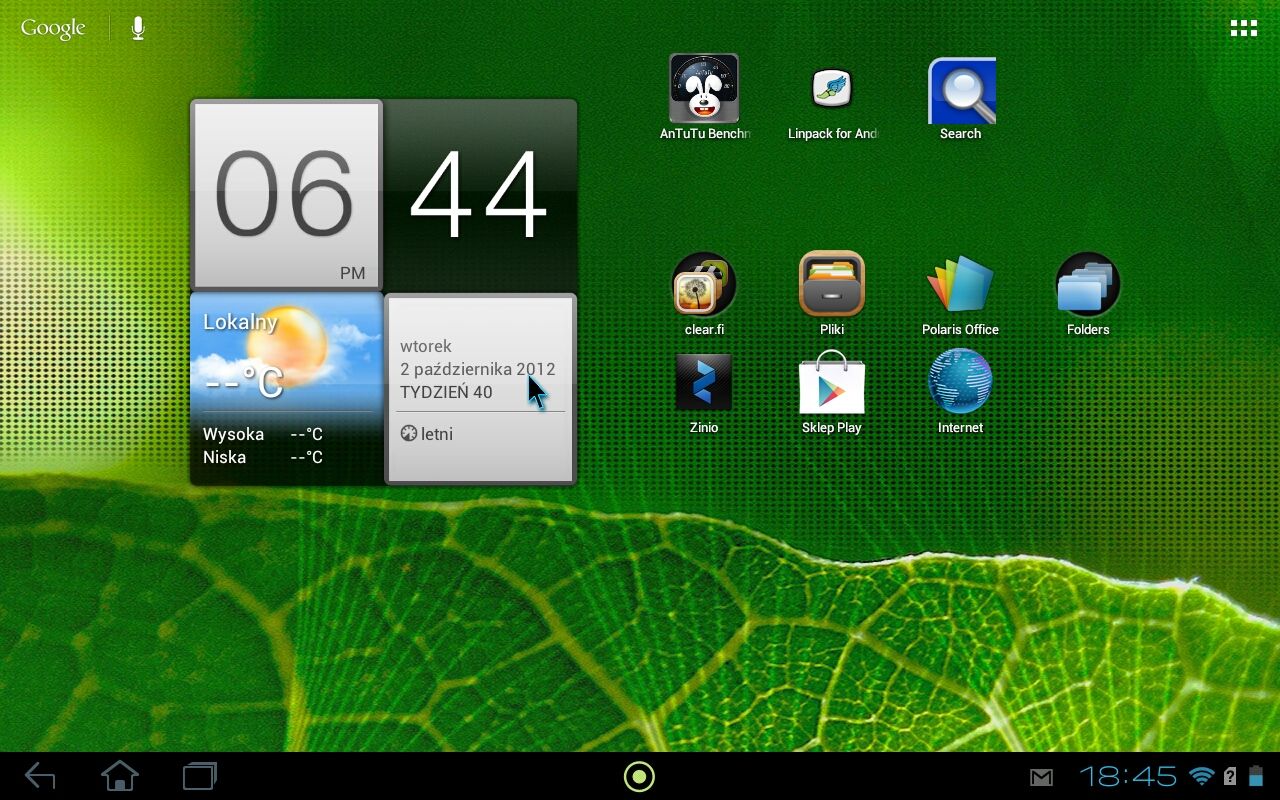
Task: Tap the Google search box logo
Action: (53, 29)
